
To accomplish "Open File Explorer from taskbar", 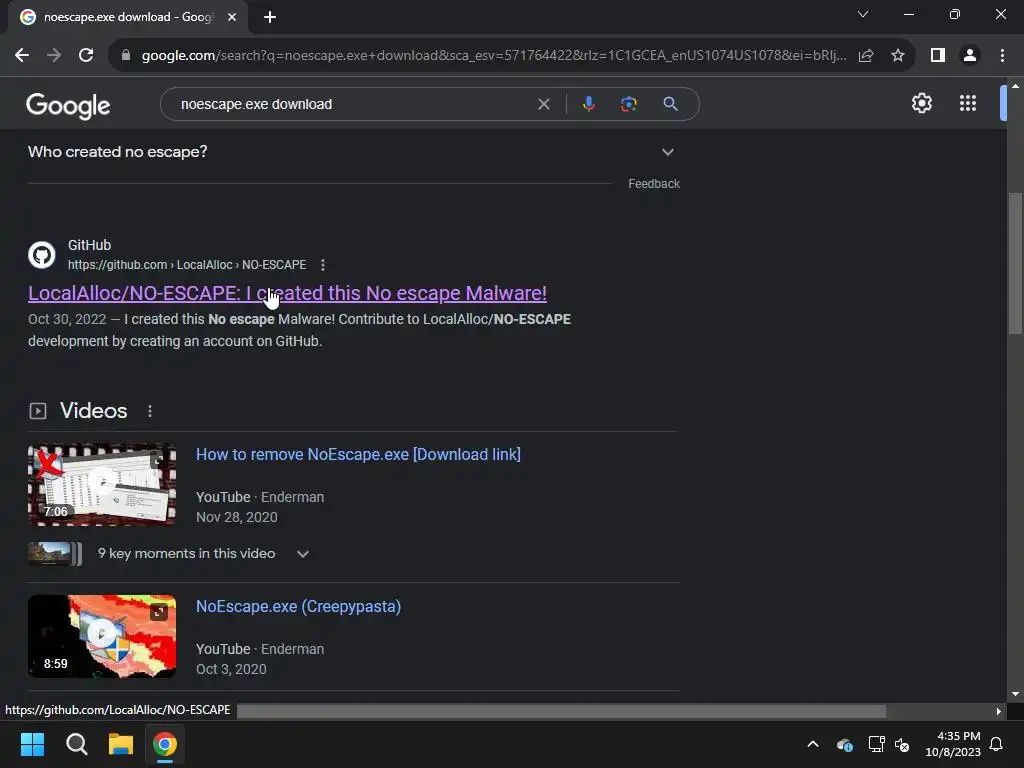I will coord(121,744).
